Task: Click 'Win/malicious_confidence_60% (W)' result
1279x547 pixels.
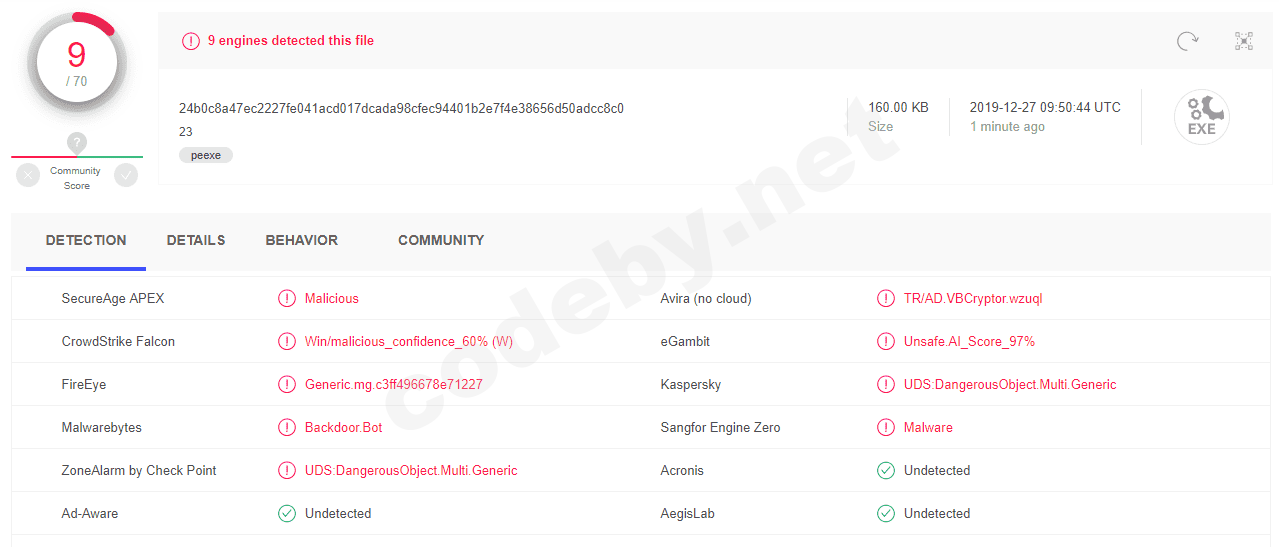Action: pyautogui.click(x=409, y=341)
